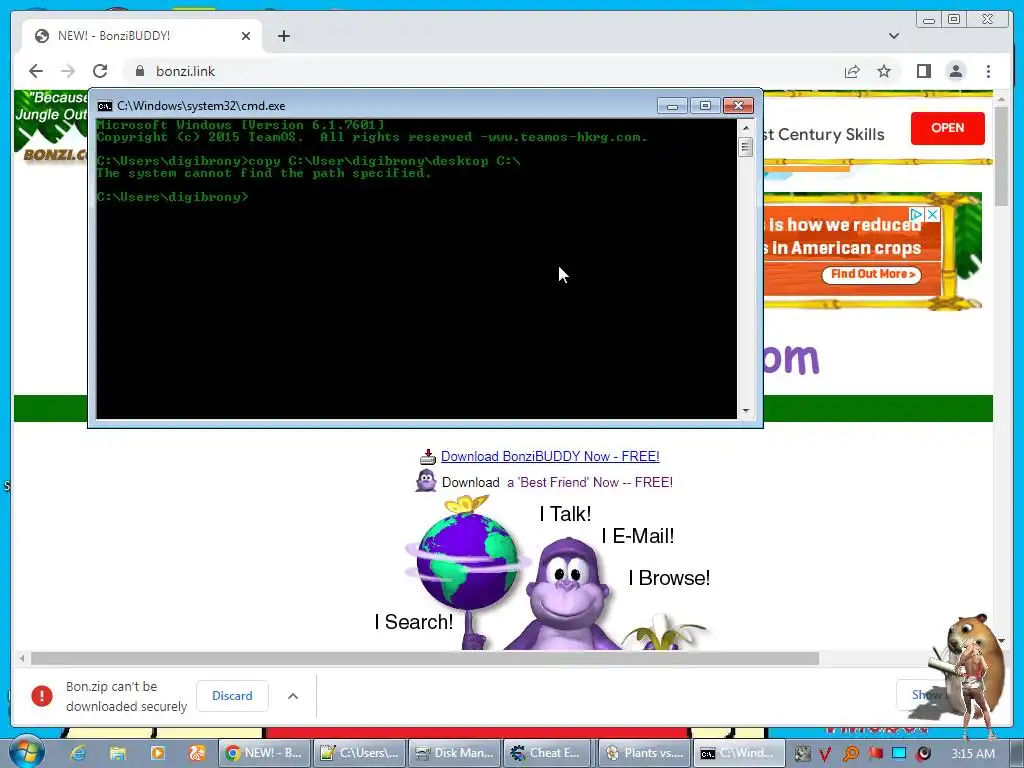
Task: Click the red download warning icon
Action: [x=42, y=696]
